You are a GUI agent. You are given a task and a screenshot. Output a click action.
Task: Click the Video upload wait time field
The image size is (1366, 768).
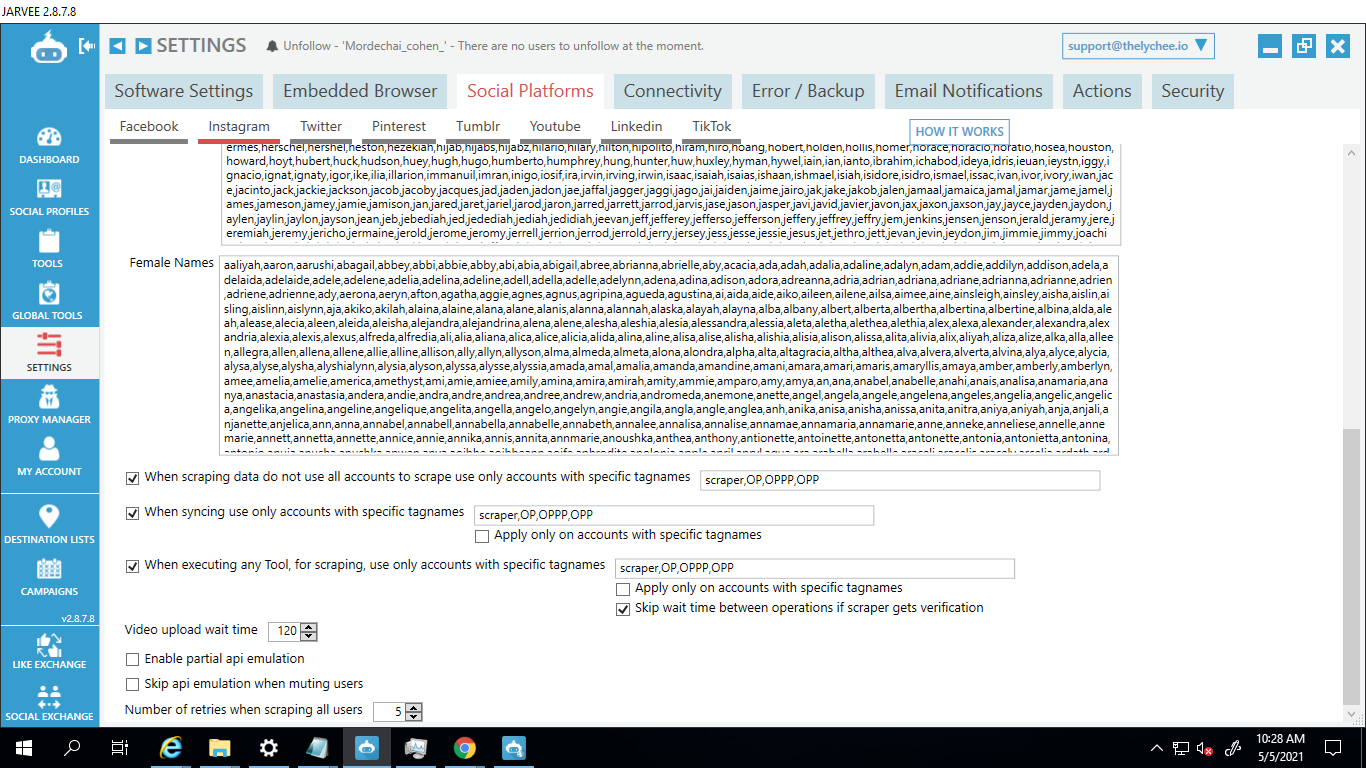tap(285, 631)
